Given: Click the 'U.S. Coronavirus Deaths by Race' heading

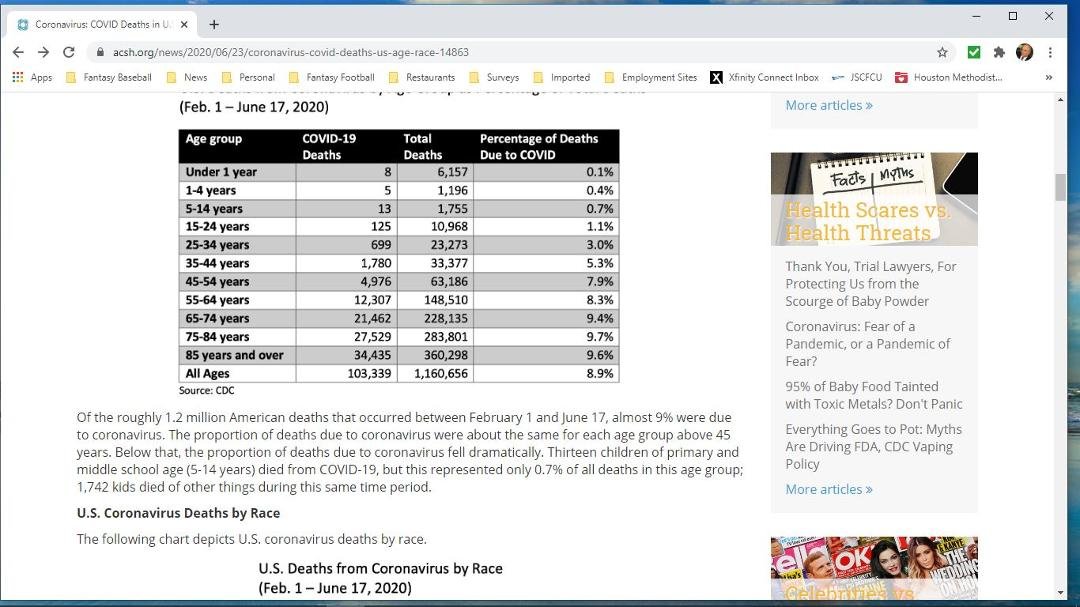Looking at the screenshot, I should click(x=178, y=513).
